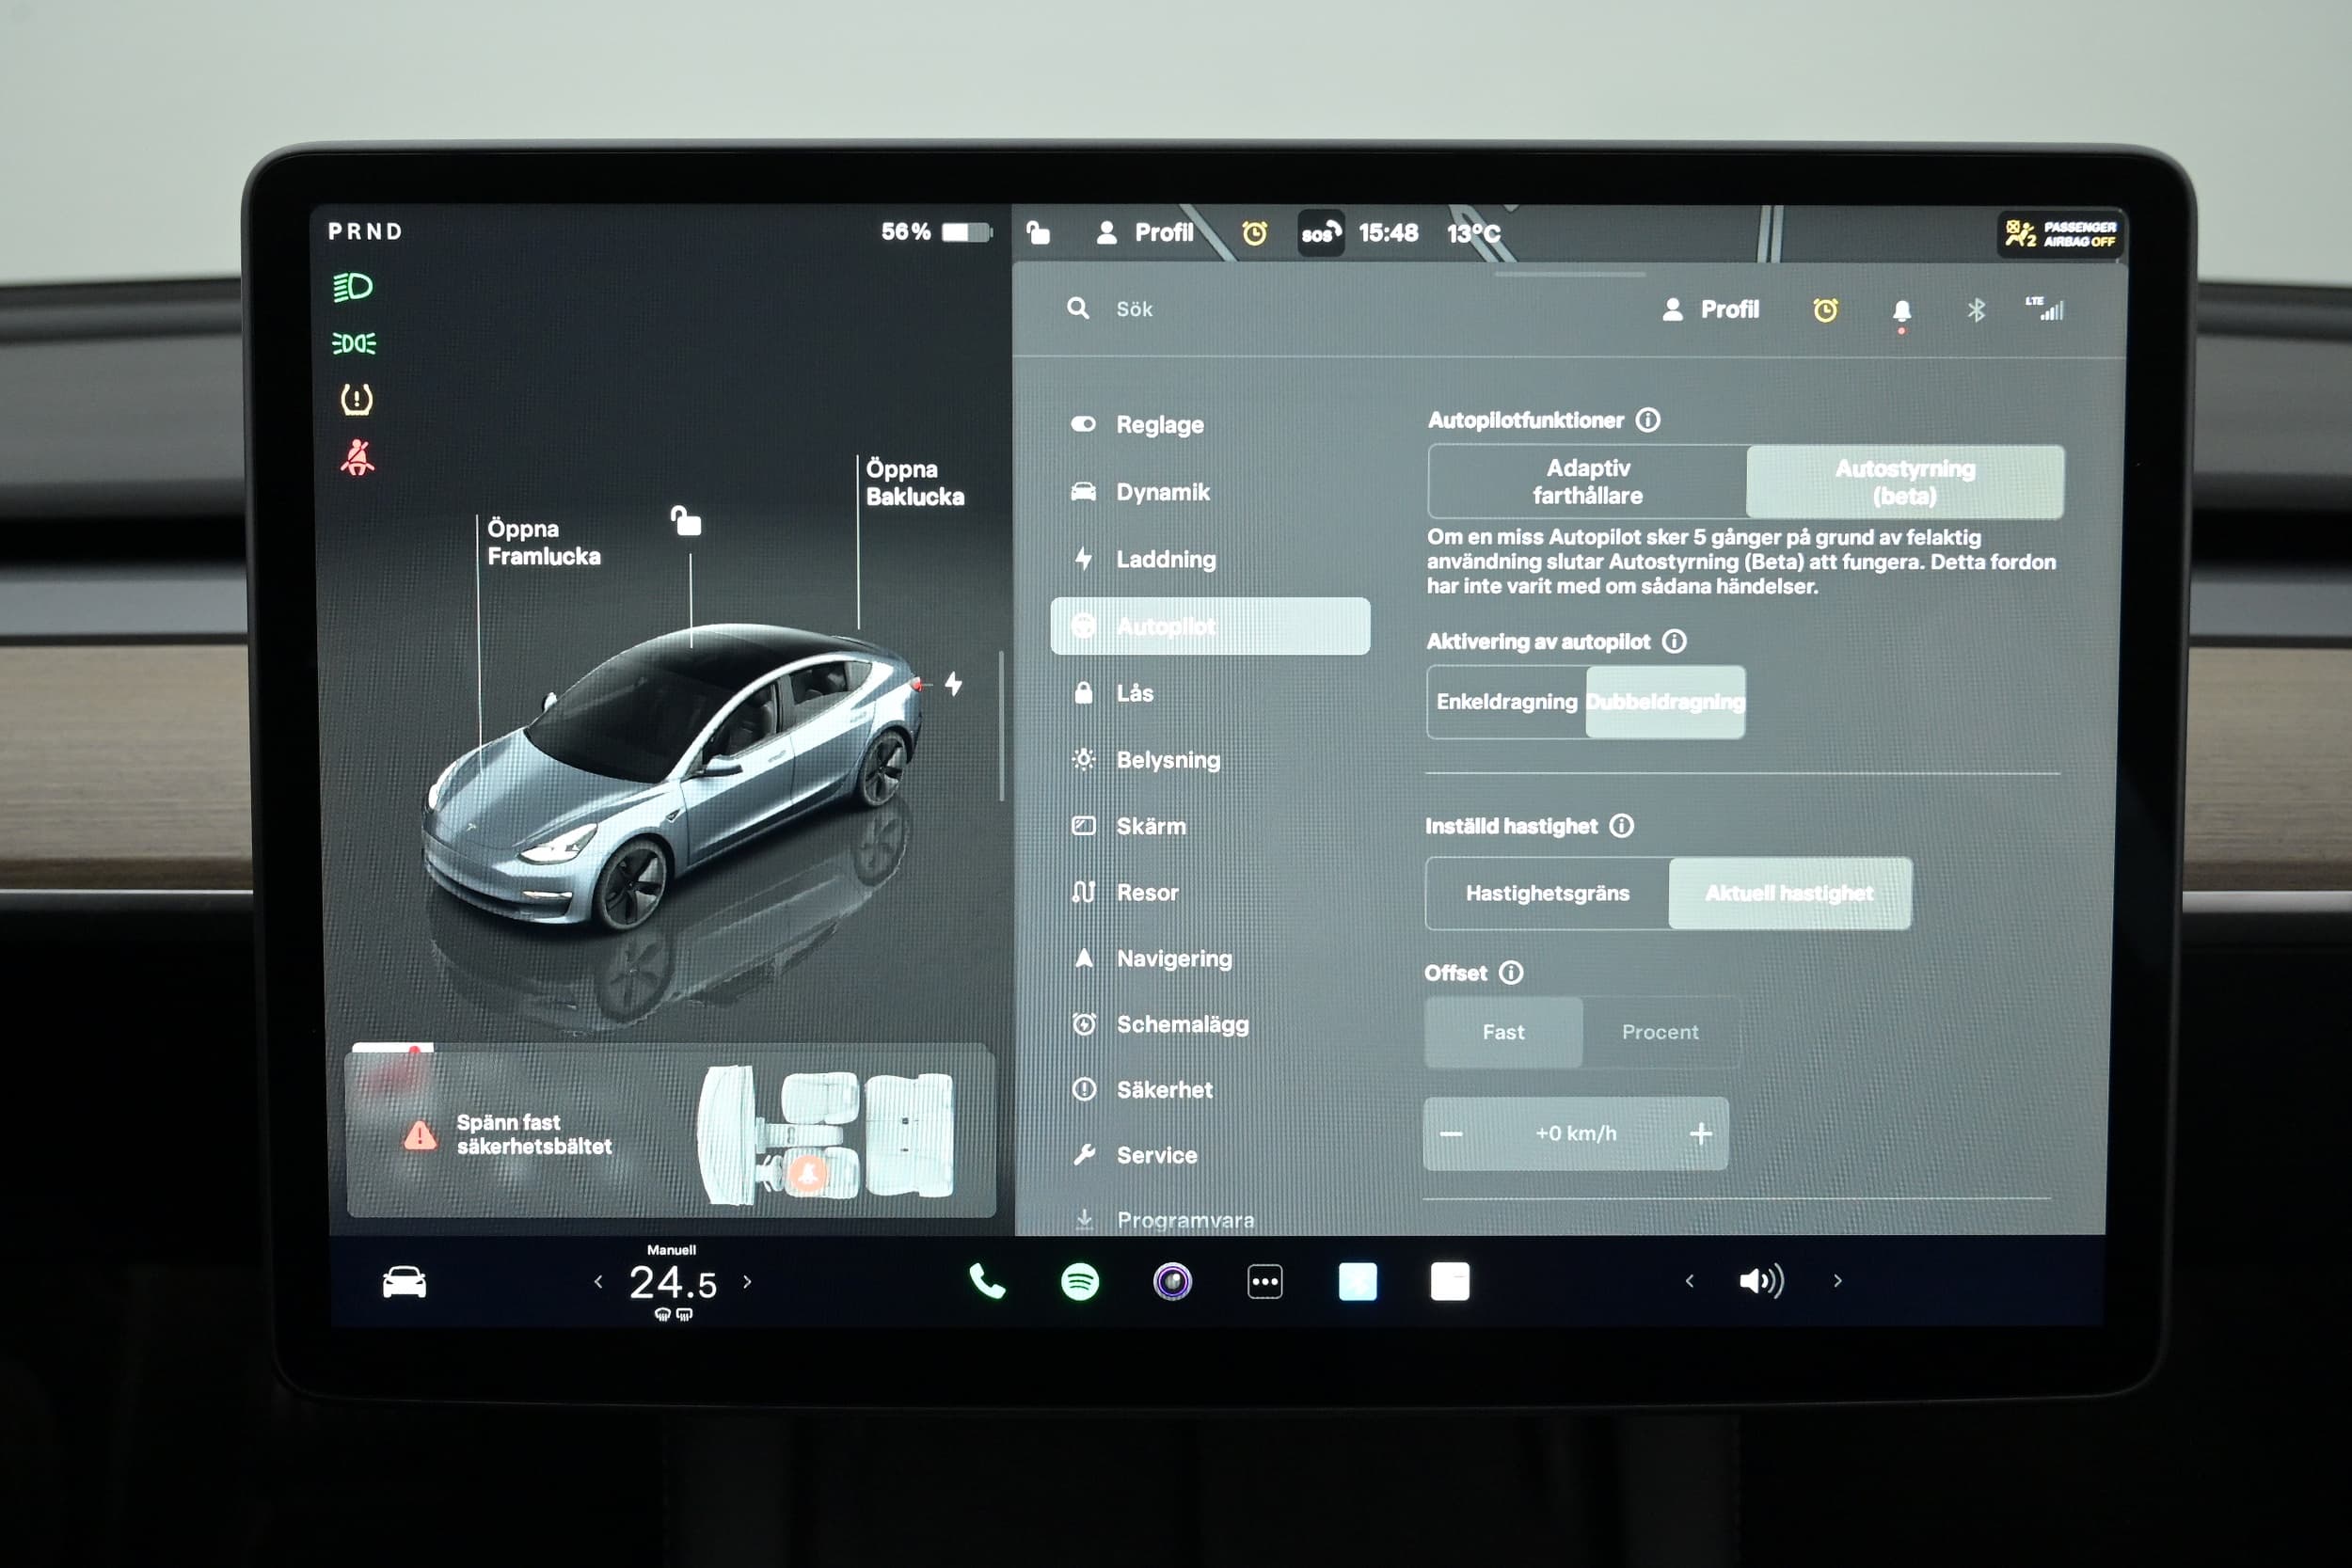The image size is (2352, 1568).
Task: Tap the 13°C outside temperature
Action: (x=1473, y=233)
